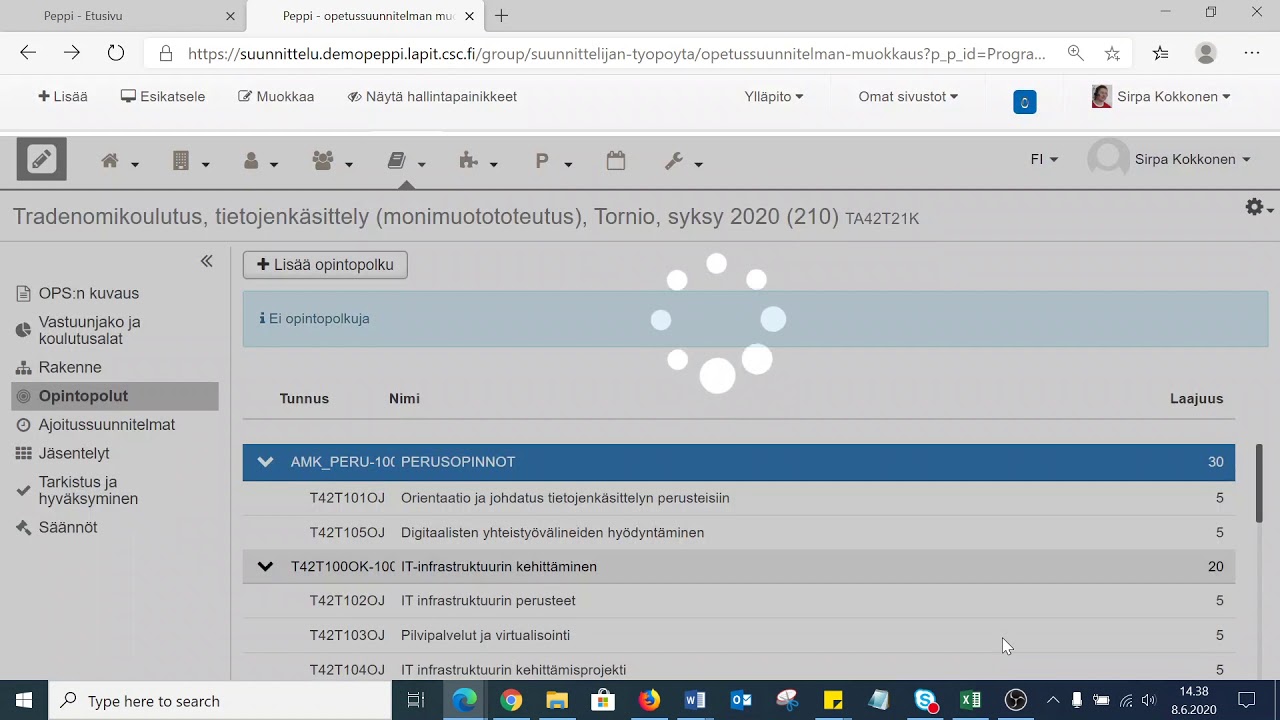Open the home icon menu
The width and height of the screenshot is (1280, 720).
coord(119,161)
